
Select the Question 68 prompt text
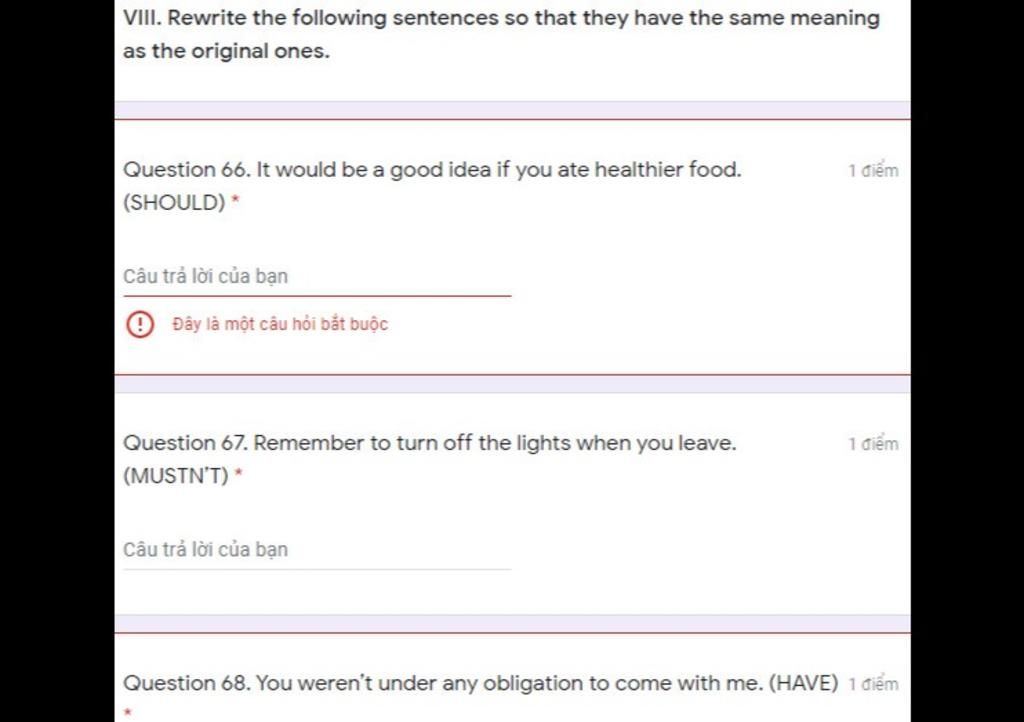coord(481,683)
